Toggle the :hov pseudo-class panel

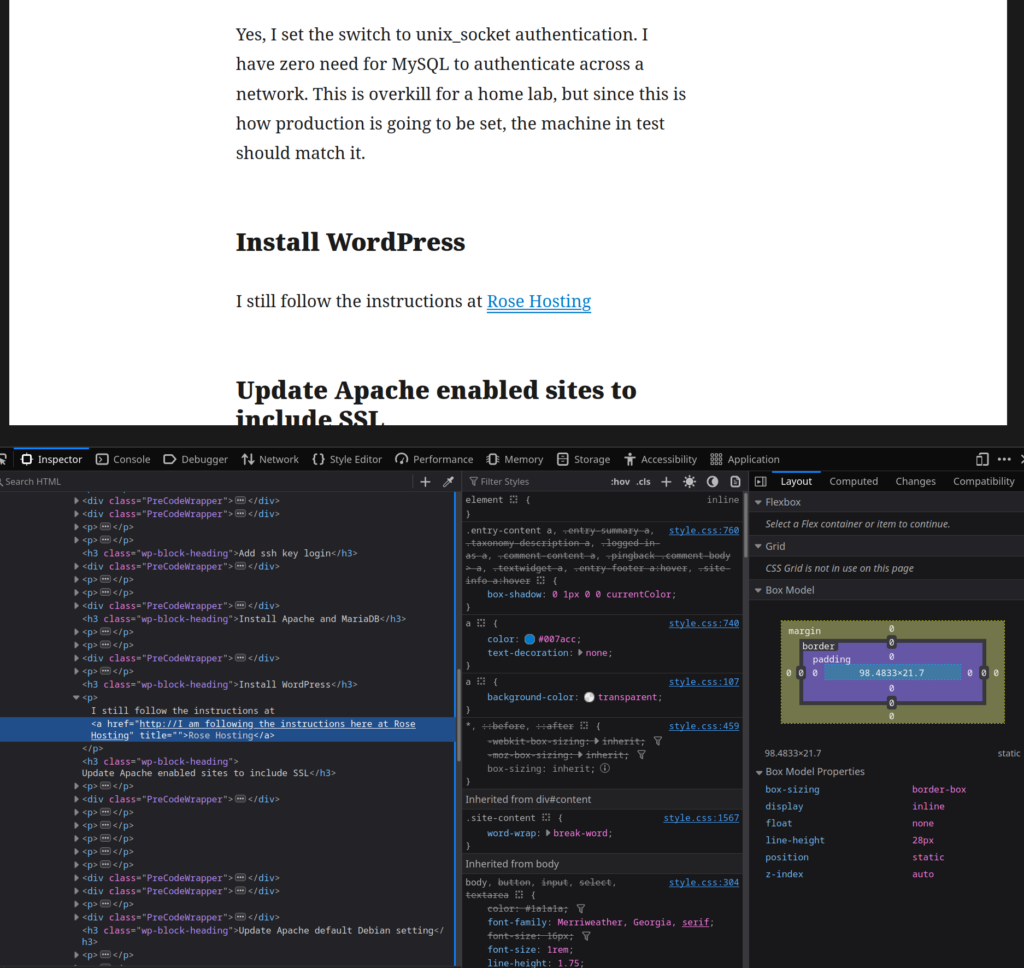pyautogui.click(x=620, y=481)
